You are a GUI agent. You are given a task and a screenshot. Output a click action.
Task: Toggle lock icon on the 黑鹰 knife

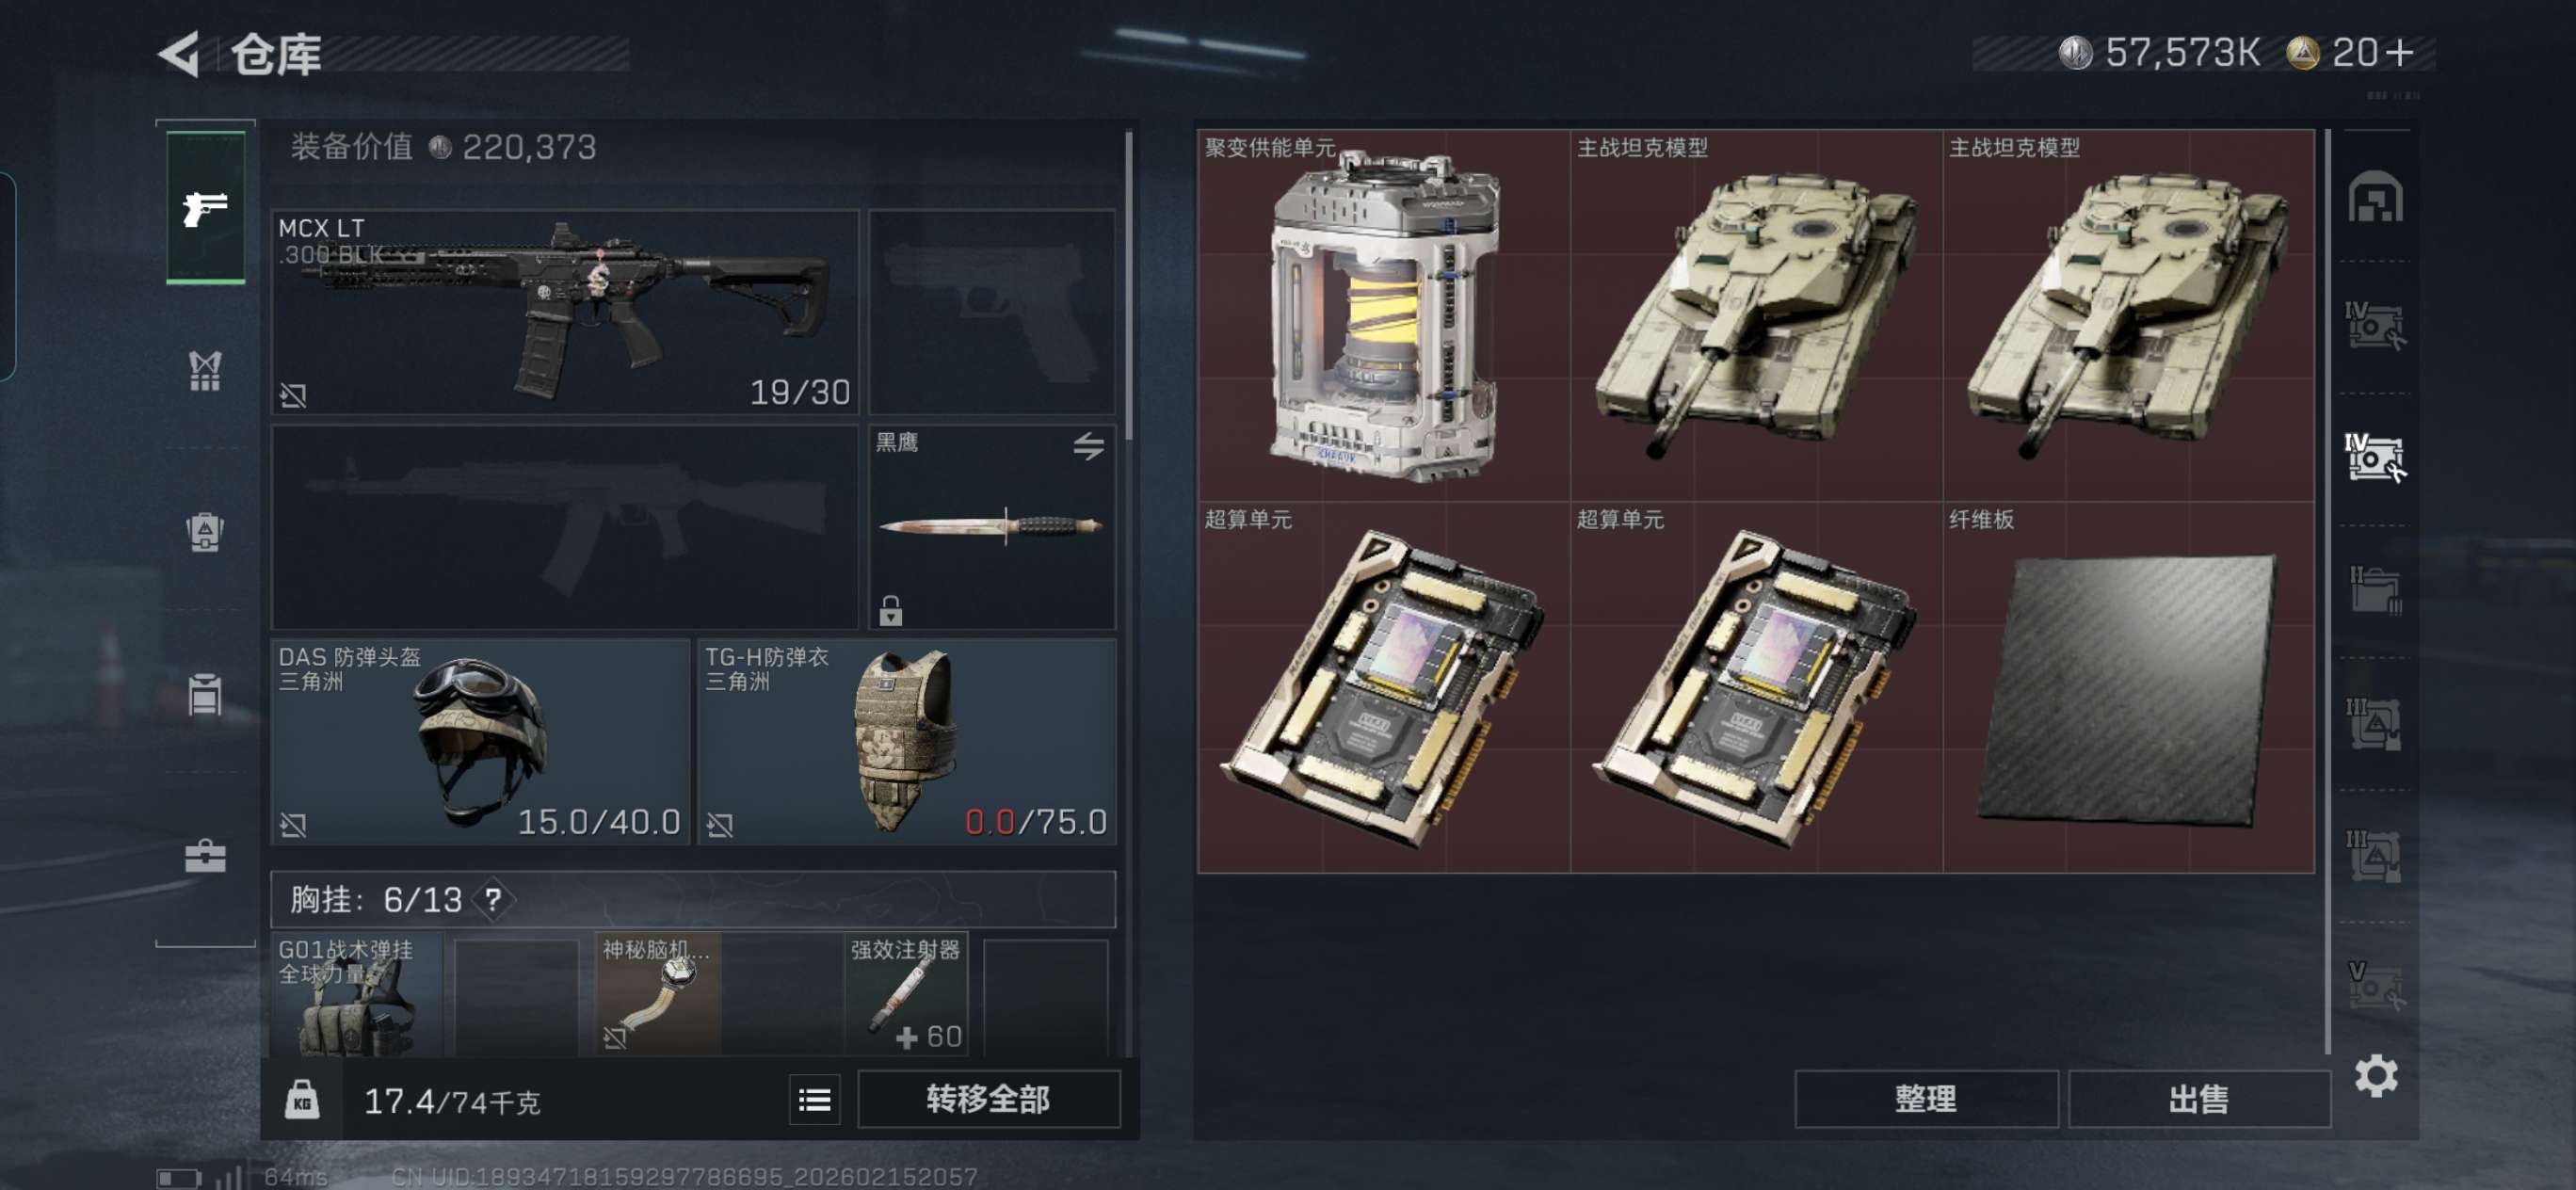coord(890,610)
